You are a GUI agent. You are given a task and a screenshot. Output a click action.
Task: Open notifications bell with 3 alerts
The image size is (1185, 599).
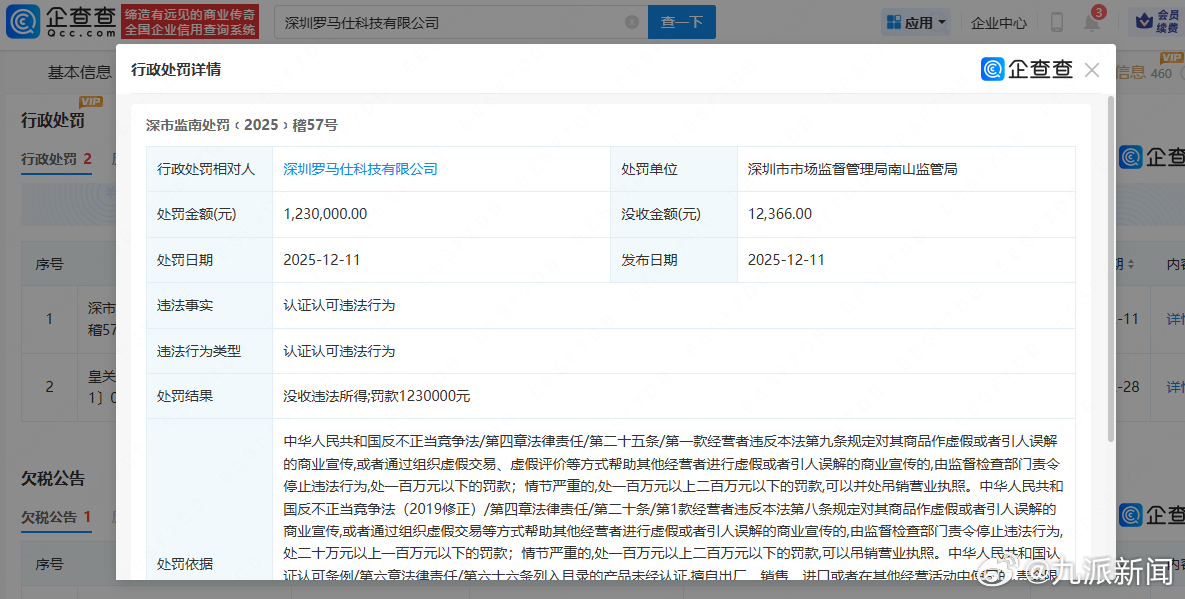coord(1091,22)
